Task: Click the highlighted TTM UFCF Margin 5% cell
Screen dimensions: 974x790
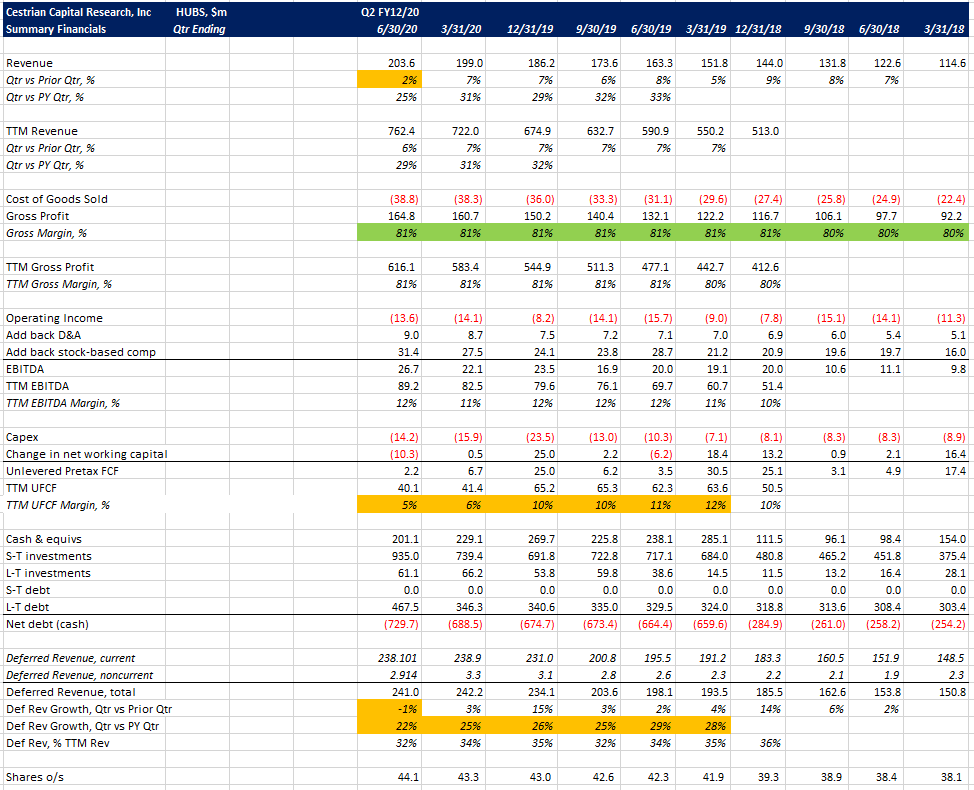Action: coord(390,505)
